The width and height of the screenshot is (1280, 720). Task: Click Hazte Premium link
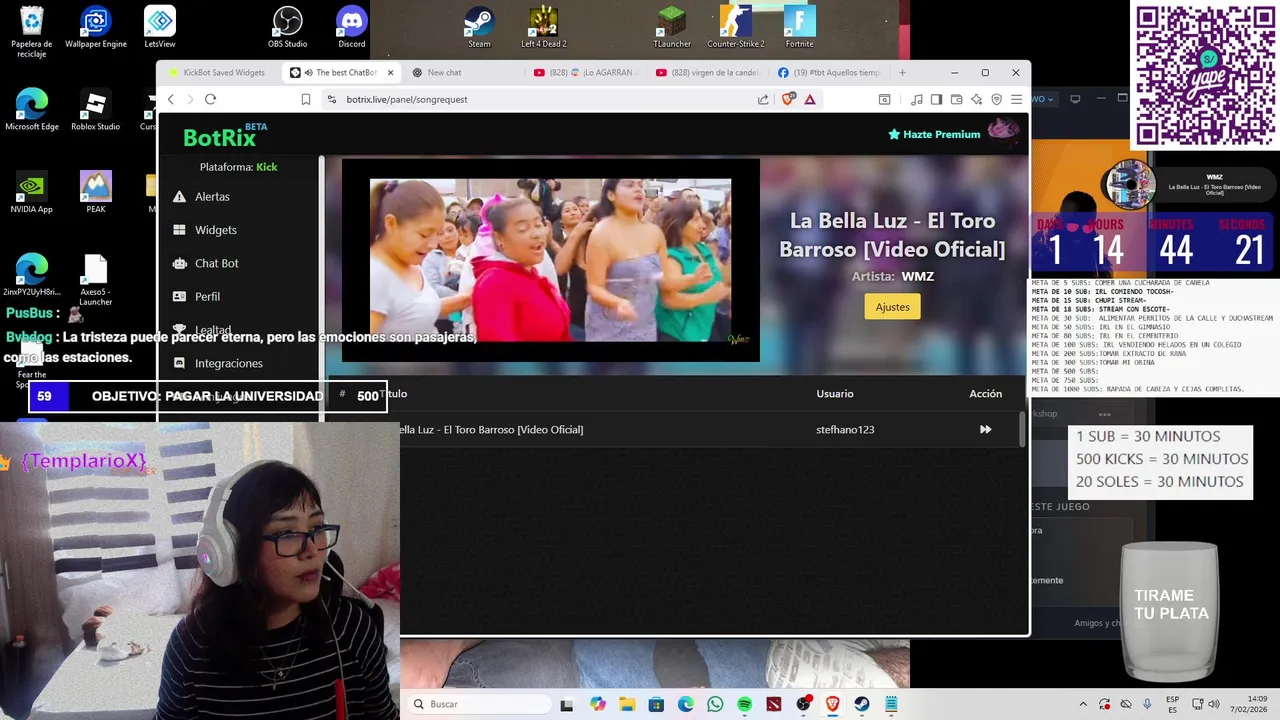[x=934, y=134]
